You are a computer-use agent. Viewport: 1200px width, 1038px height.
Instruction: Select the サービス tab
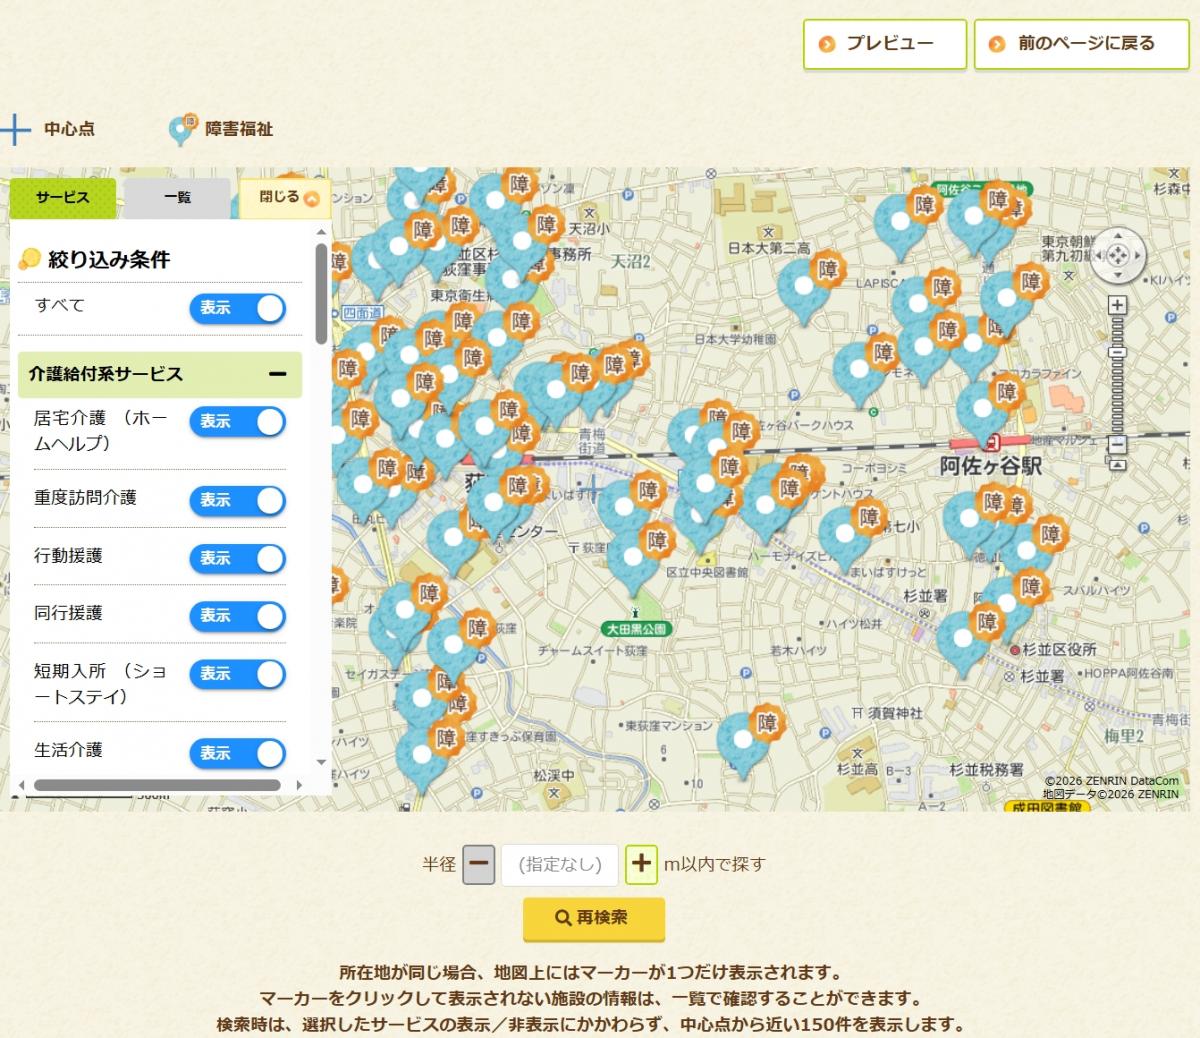click(x=62, y=197)
